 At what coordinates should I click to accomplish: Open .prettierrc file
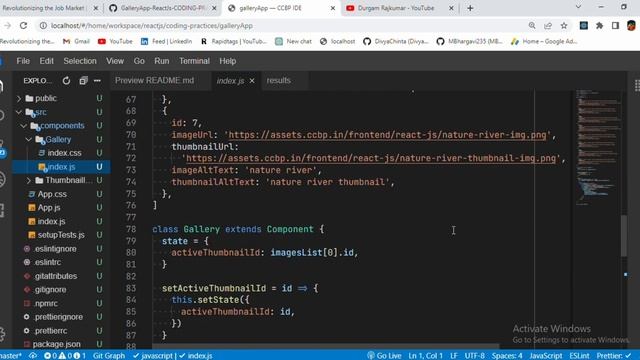click(x=51, y=331)
